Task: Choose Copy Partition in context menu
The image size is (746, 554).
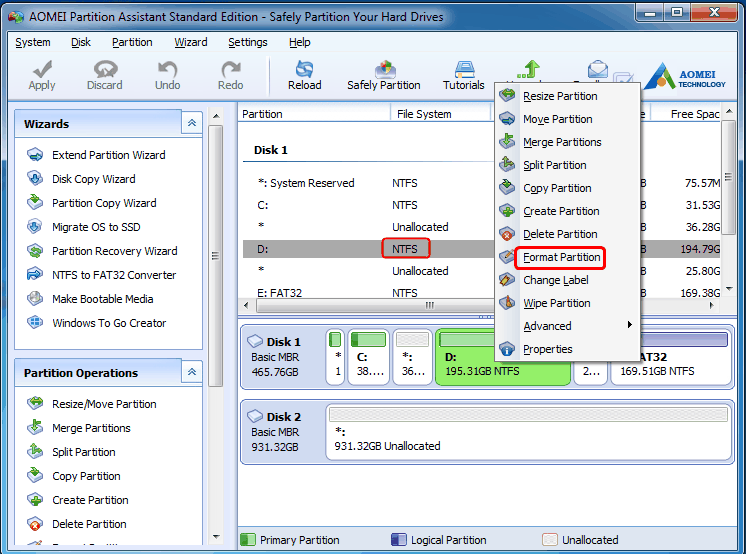Action: click(x=567, y=188)
